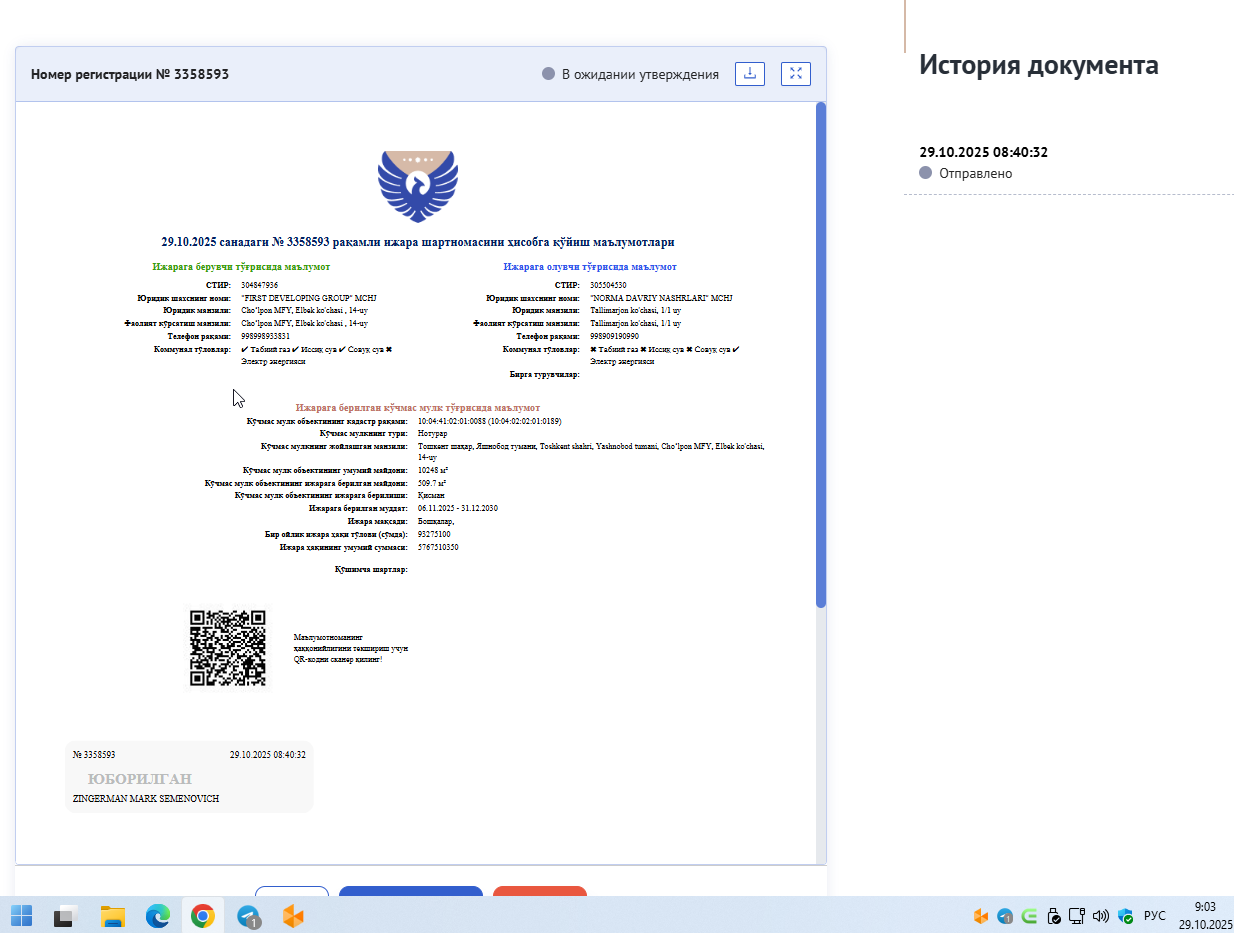Click leased area value 509.7 м²
Viewport: 1234px width, 933px height.
point(431,483)
